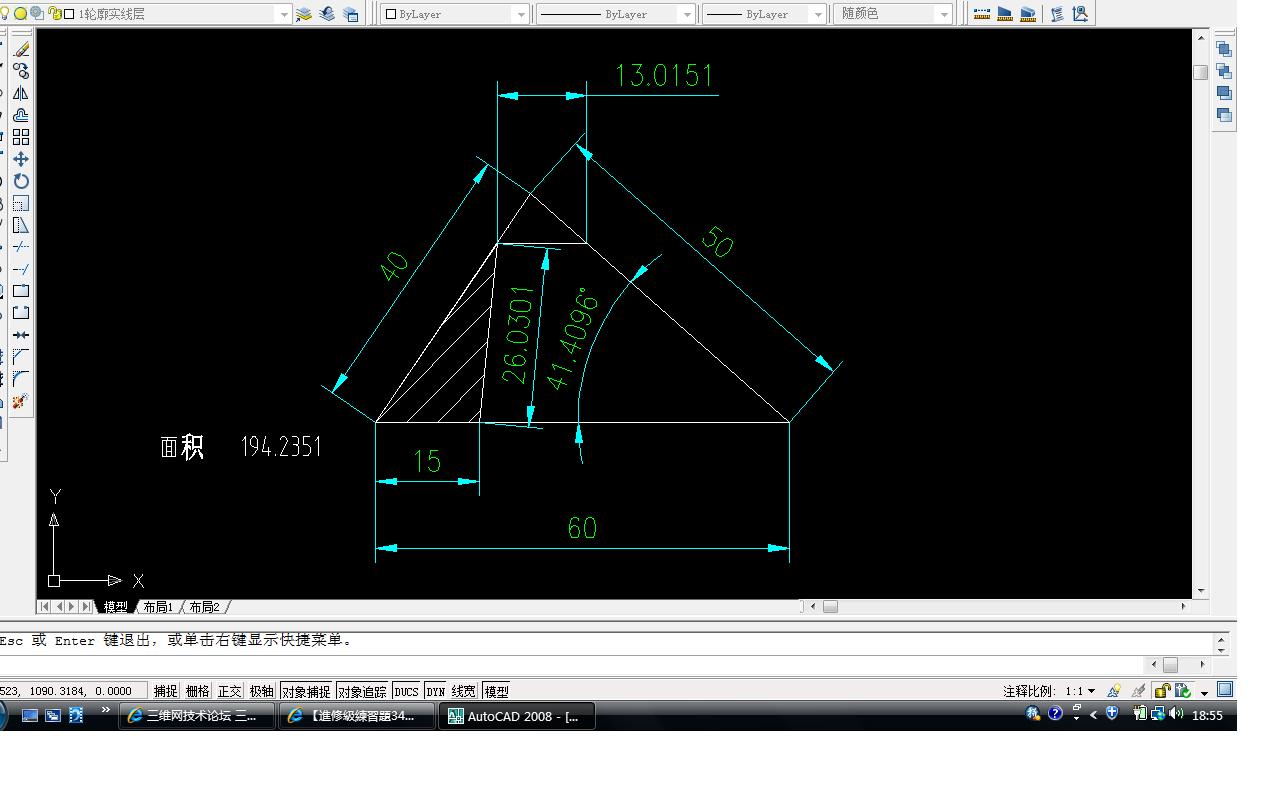Click the toolbar lock icon in status bar

(x=1161, y=690)
